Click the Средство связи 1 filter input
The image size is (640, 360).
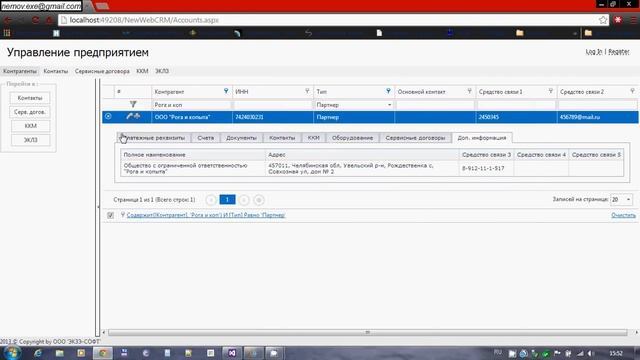point(516,105)
